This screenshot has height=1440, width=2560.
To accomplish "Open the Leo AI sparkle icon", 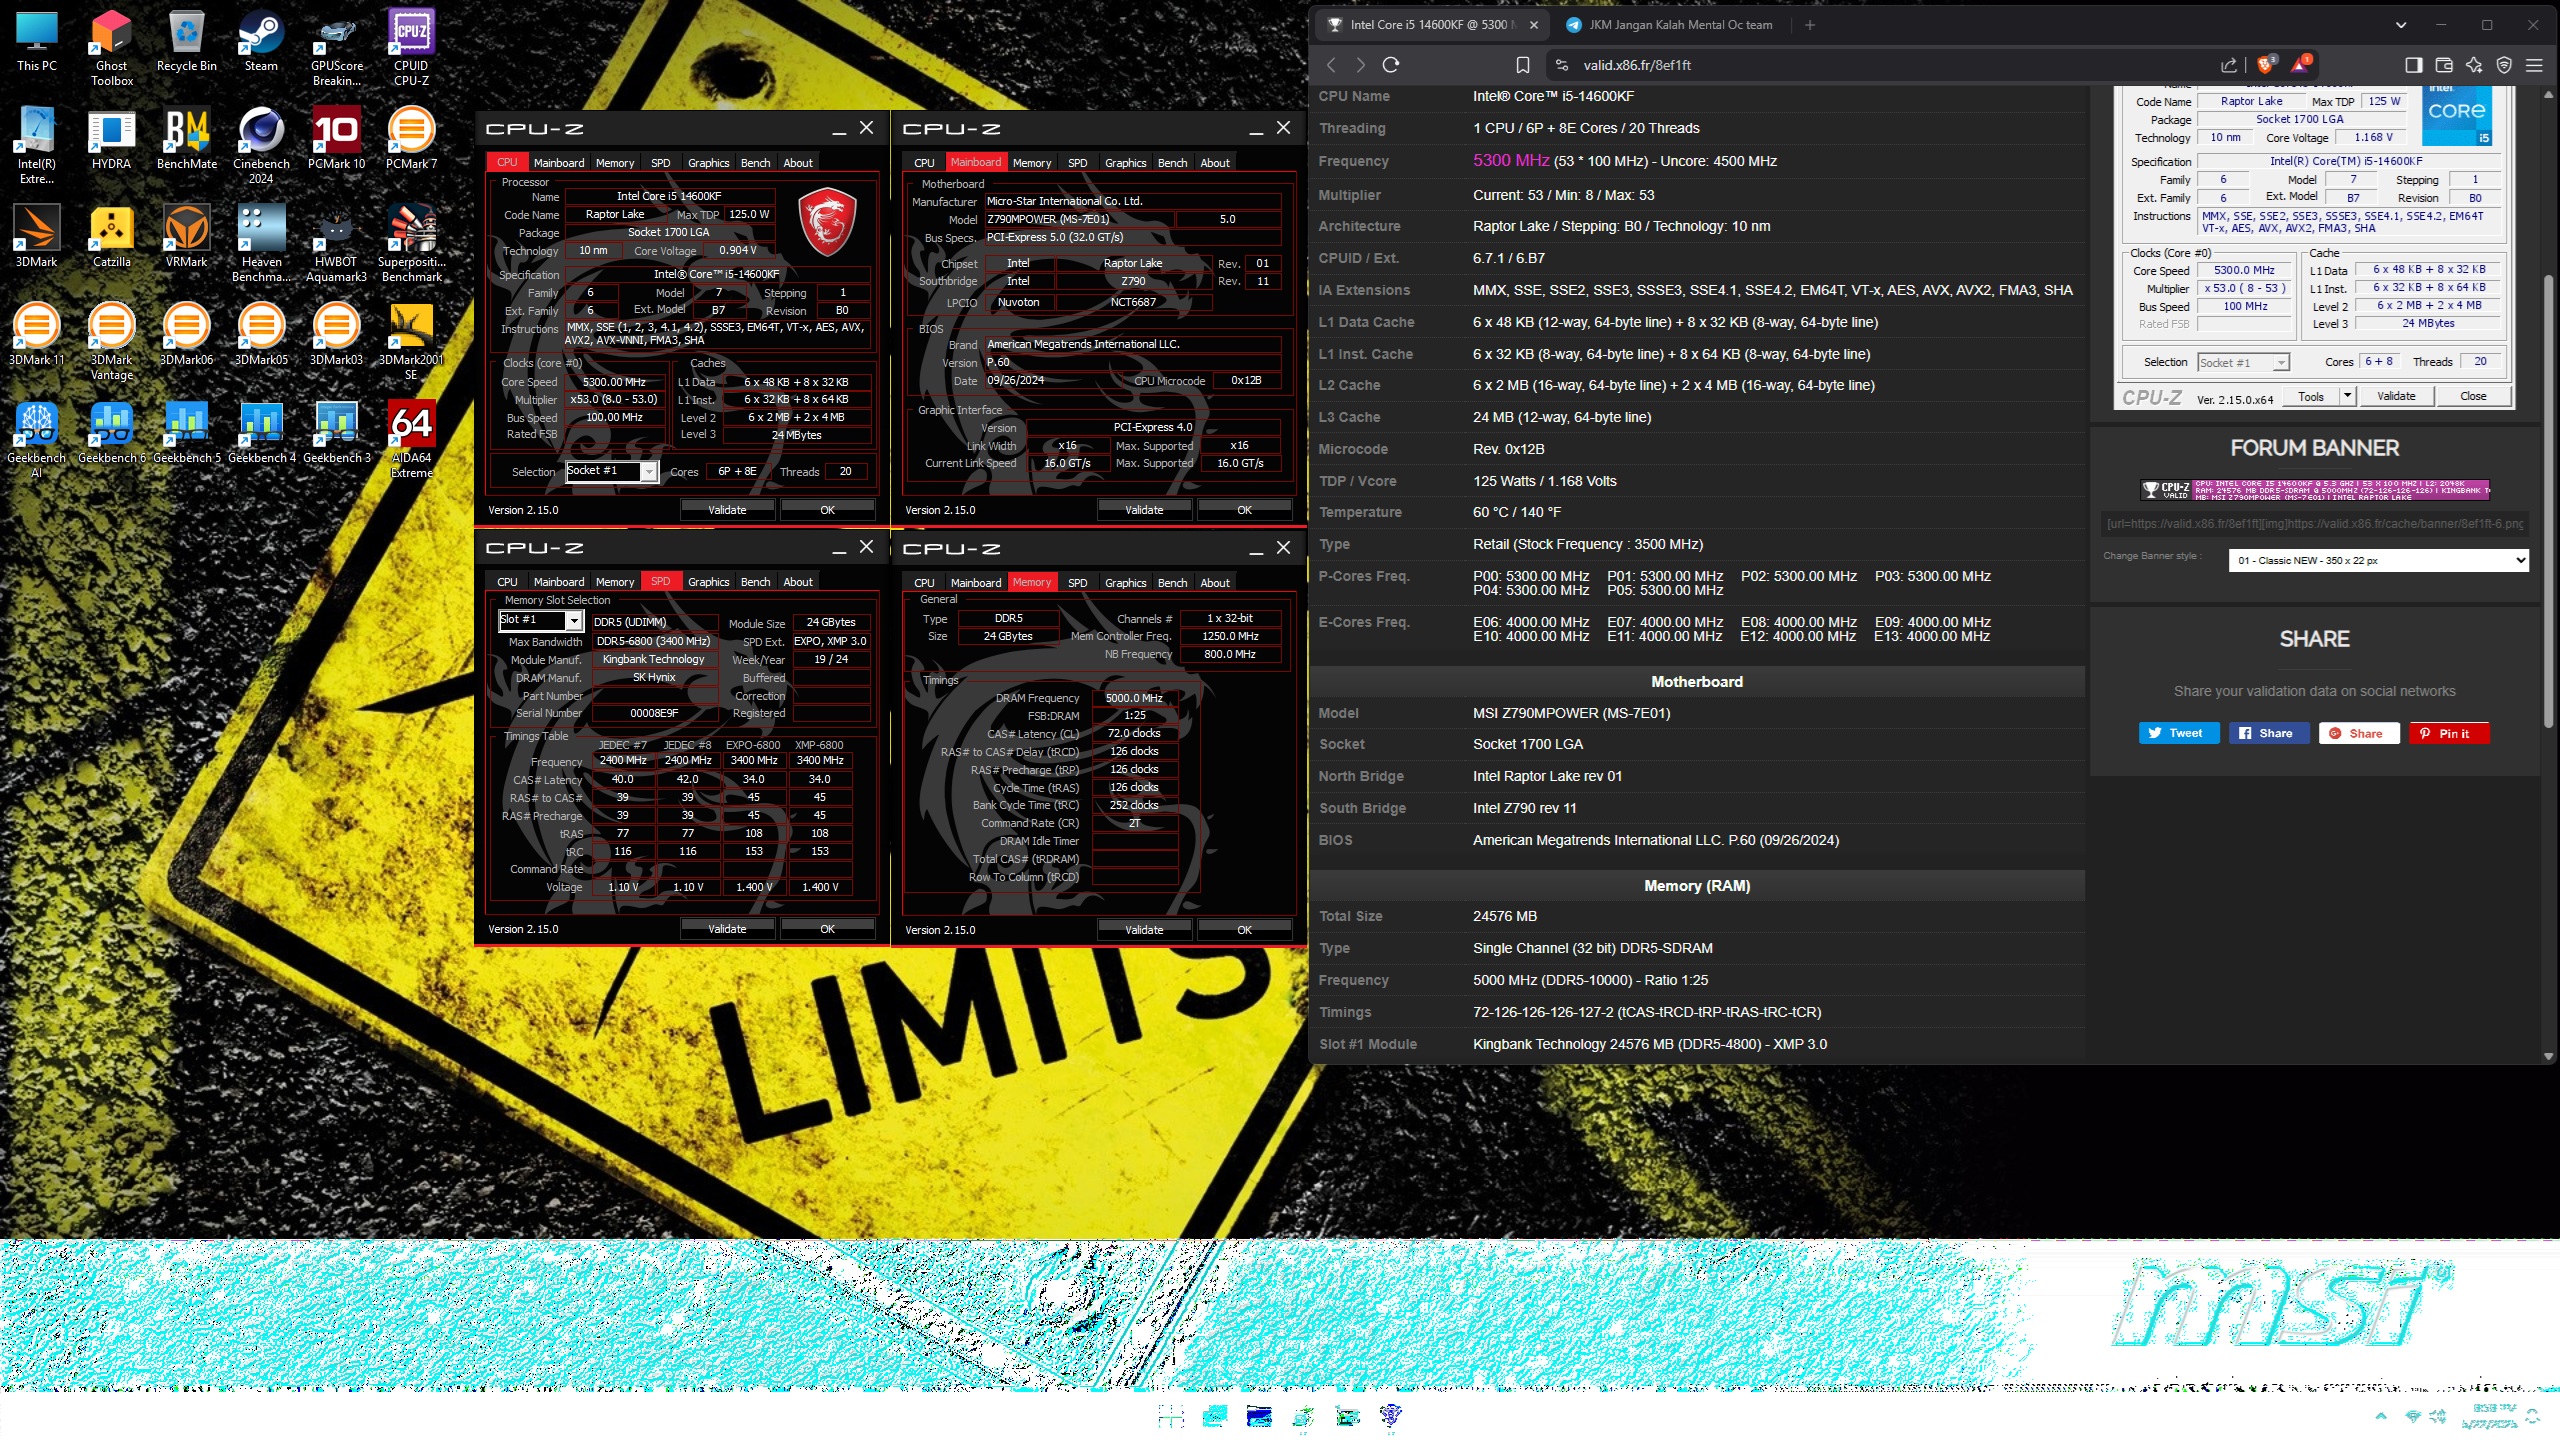I will tap(2474, 65).
